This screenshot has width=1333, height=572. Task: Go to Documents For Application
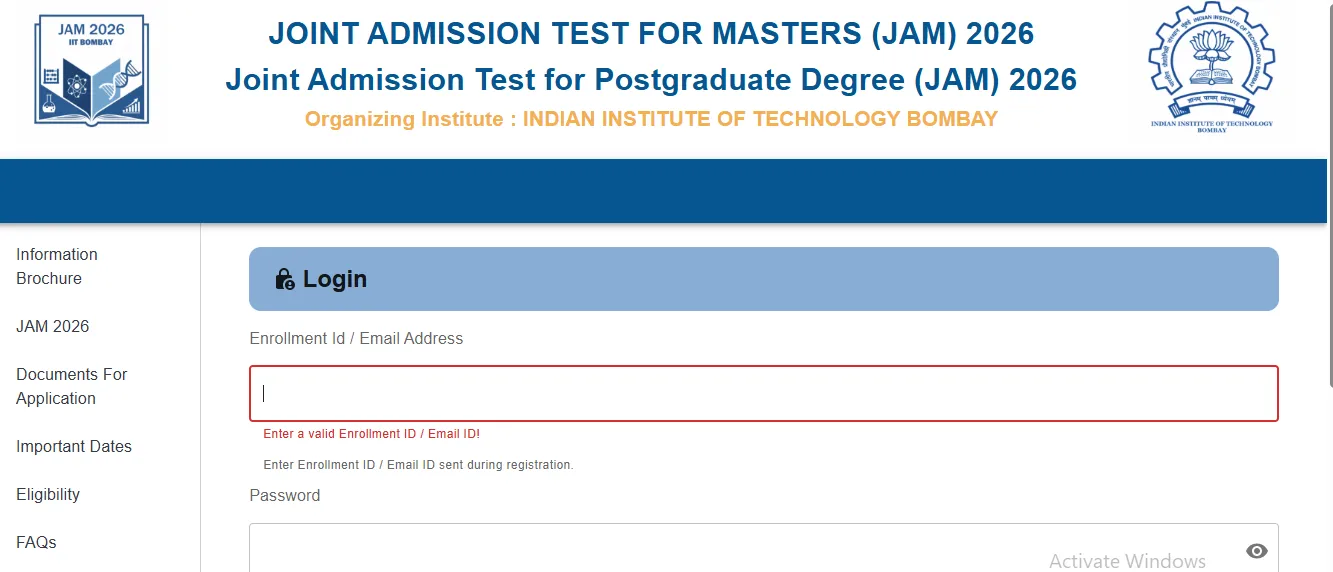pyautogui.click(x=72, y=386)
